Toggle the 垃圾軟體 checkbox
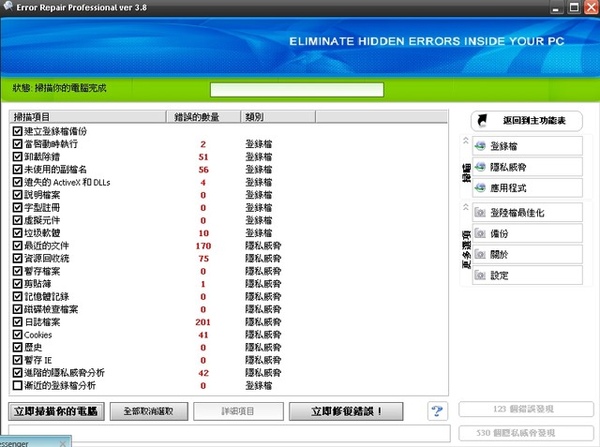This screenshot has width=600, height=447. point(17,233)
